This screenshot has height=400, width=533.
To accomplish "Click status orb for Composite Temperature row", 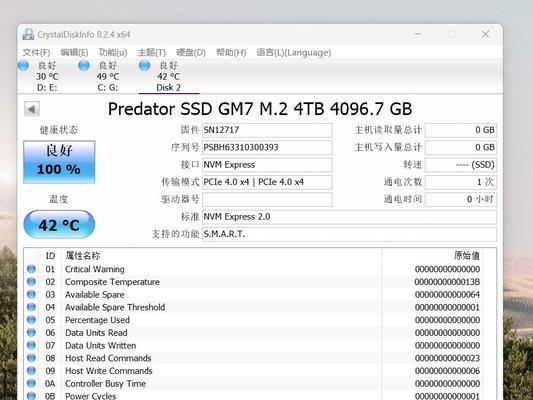I will click(x=31, y=282).
